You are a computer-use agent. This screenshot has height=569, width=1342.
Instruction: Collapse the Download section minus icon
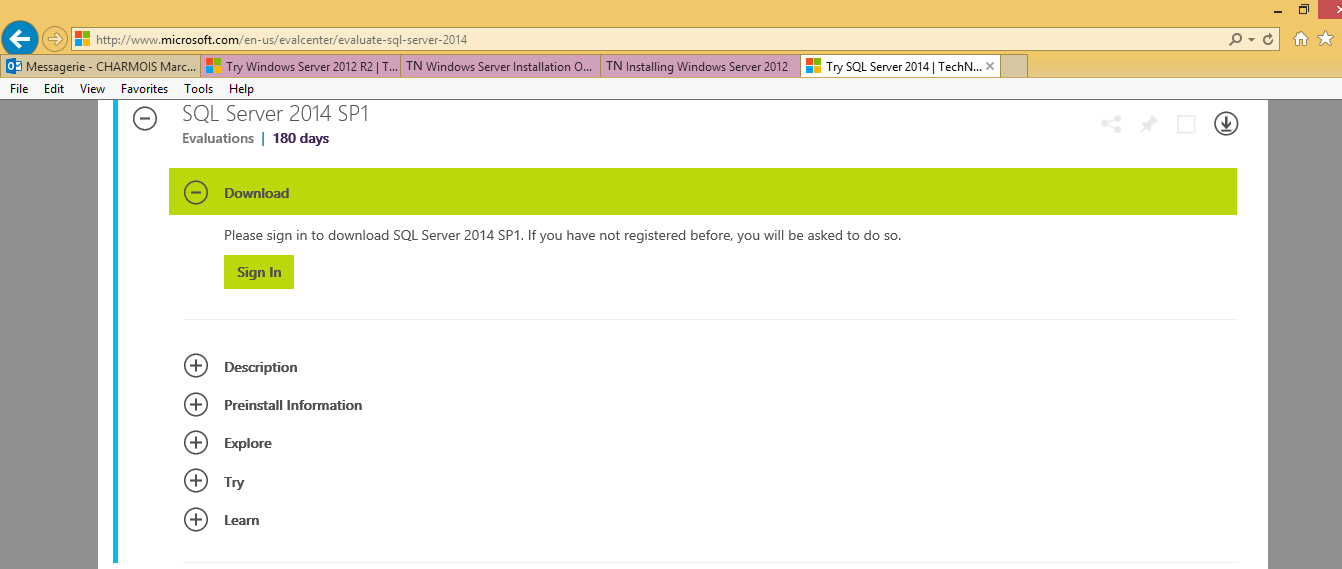point(196,193)
